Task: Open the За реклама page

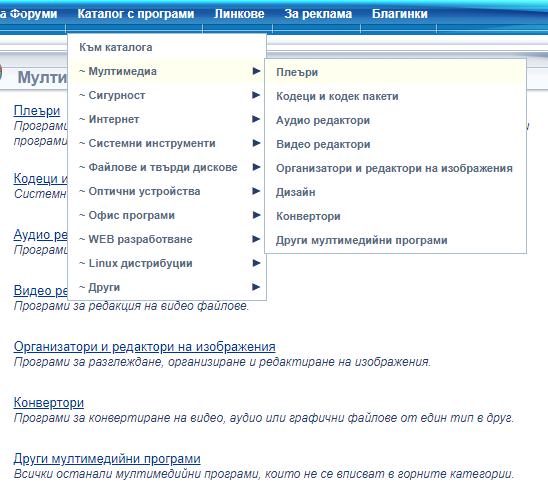Action: click(318, 14)
